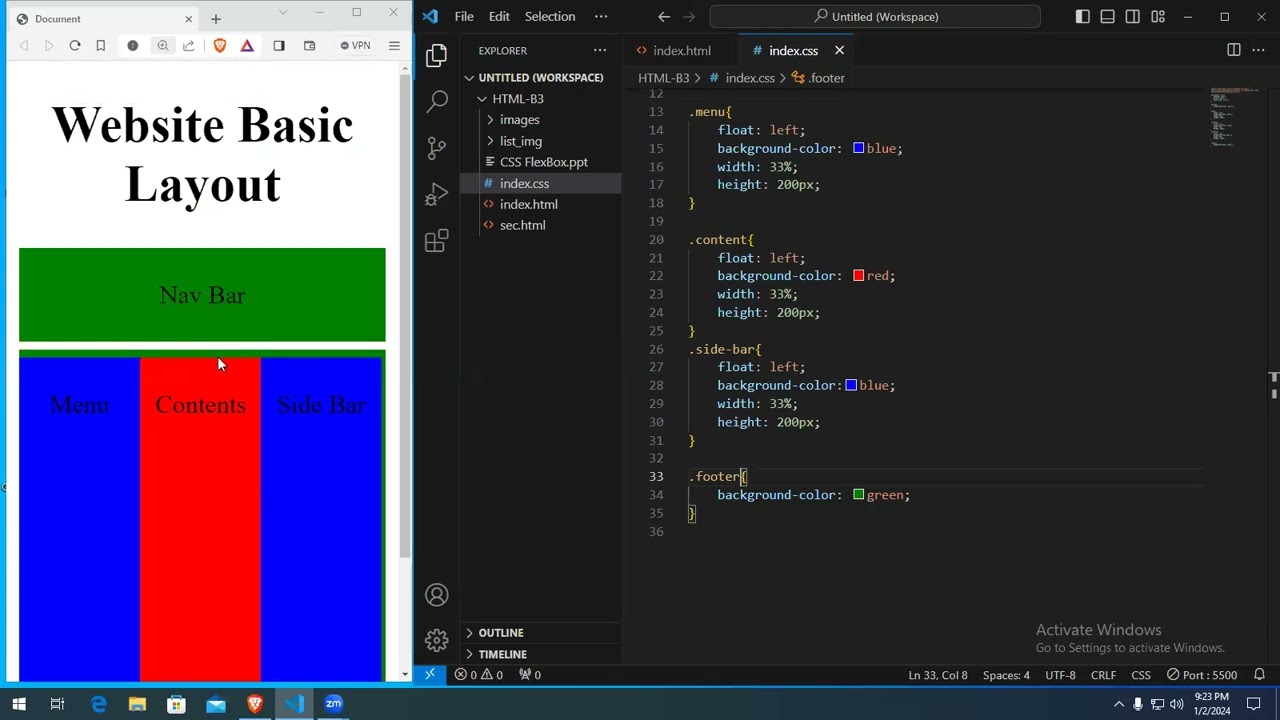Open hidden menu items ellipsis in VS Code
Image resolution: width=1280 pixels, height=720 pixels.
(x=600, y=16)
